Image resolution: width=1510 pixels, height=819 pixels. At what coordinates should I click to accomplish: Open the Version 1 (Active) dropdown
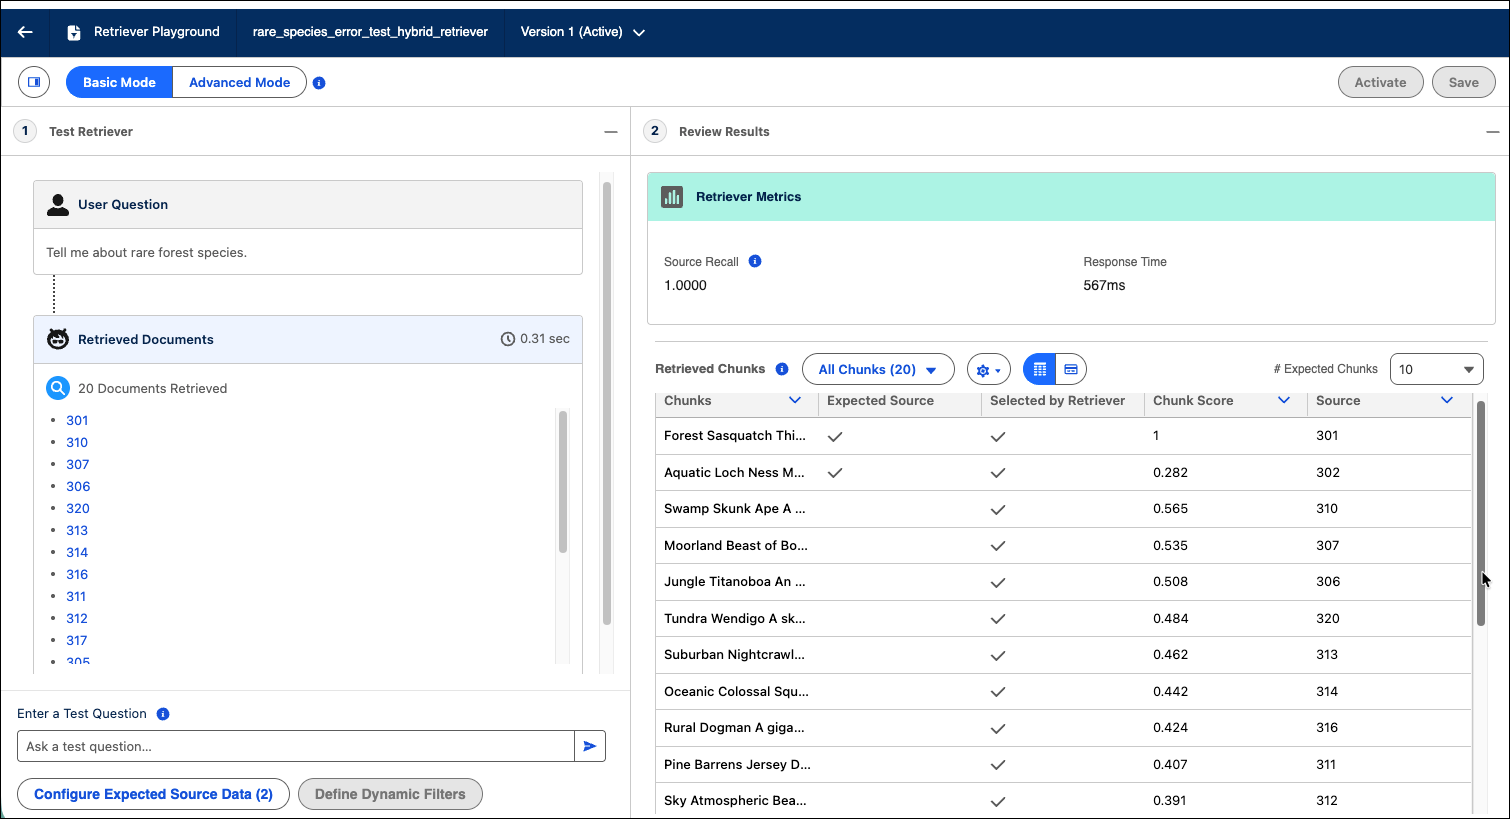(583, 32)
